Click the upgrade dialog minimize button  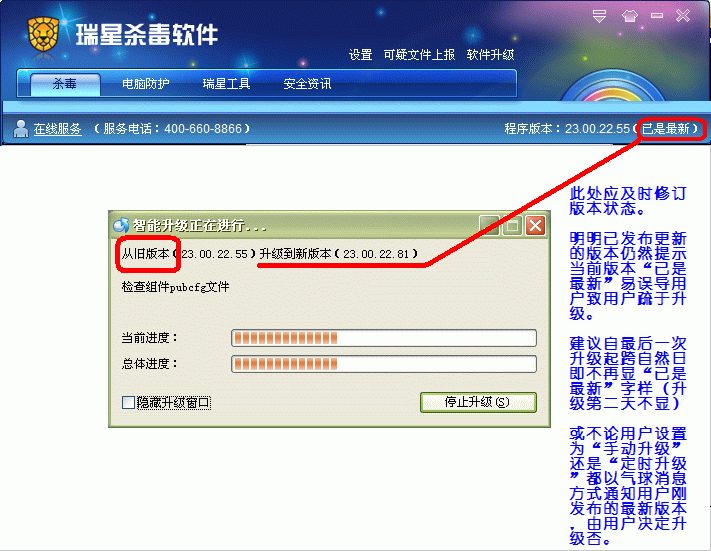(490, 225)
